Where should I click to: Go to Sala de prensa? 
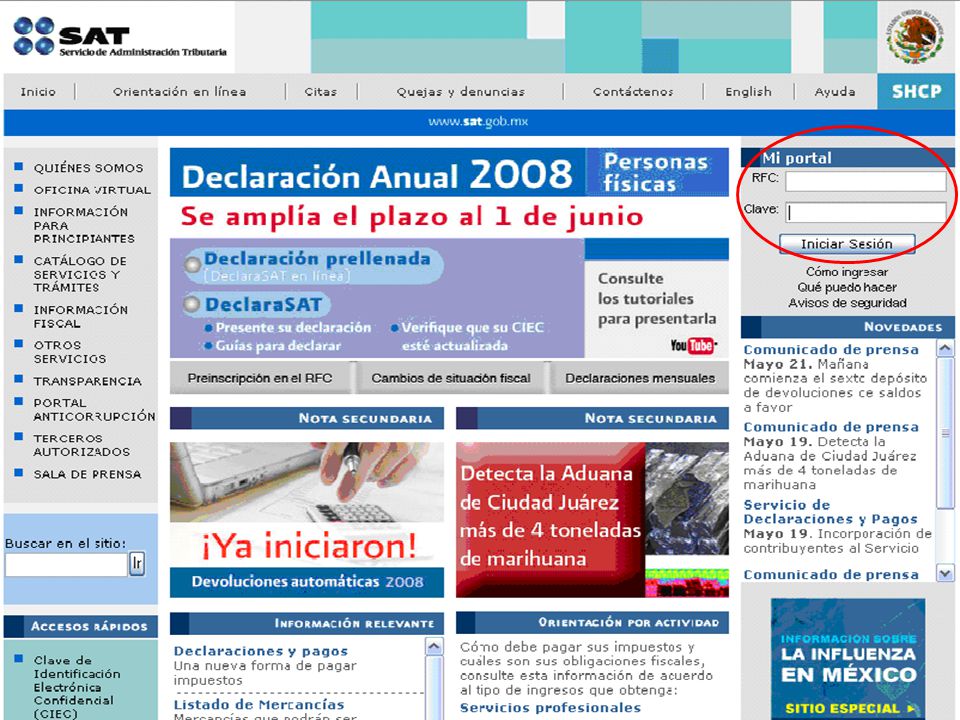tap(88, 474)
